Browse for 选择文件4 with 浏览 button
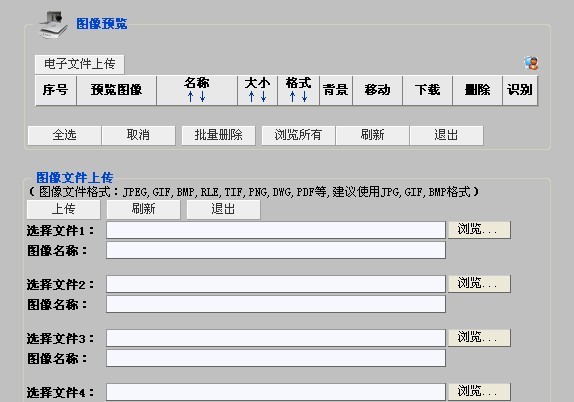This screenshot has width=574, height=402. point(479,391)
